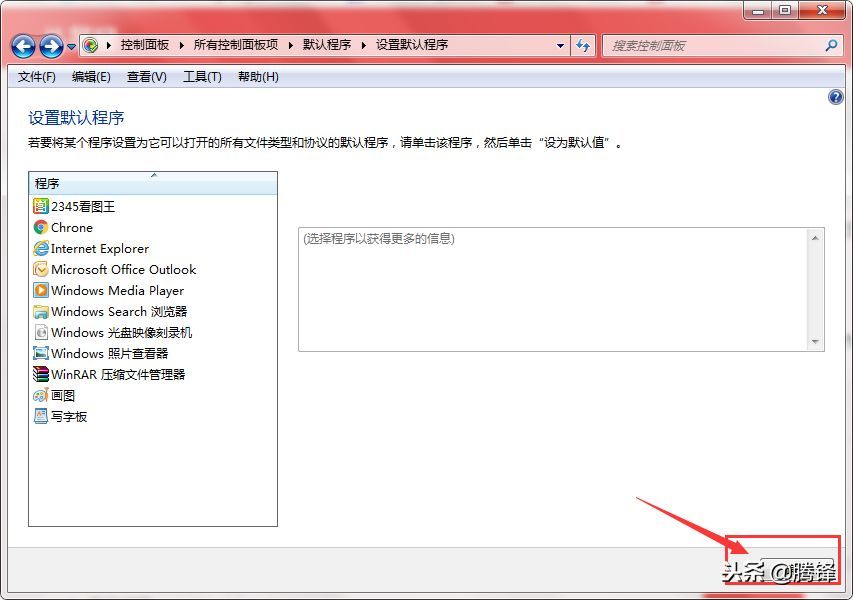This screenshot has width=853, height=600.
Task: Go back with the Back arrow button
Action: [x=23, y=46]
